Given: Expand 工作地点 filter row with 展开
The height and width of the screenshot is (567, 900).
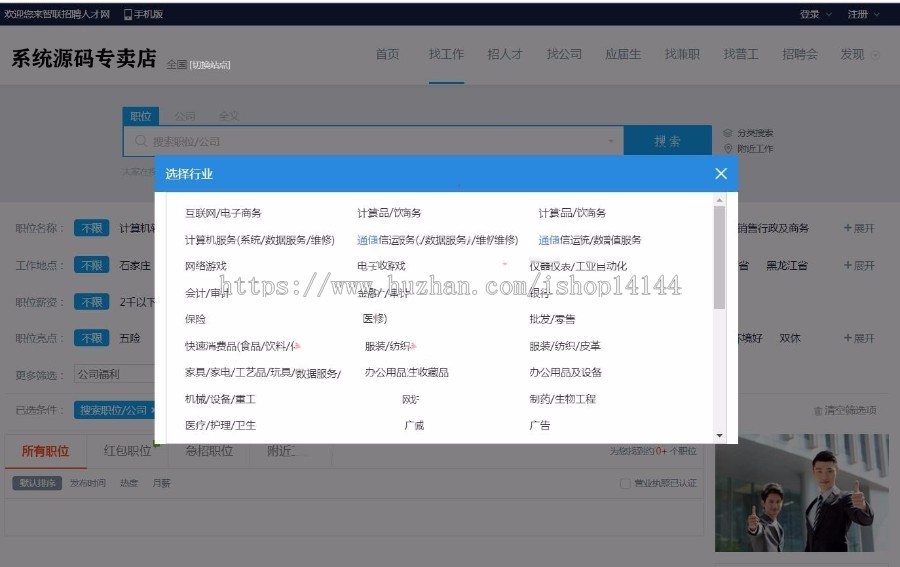Looking at the screenshot, I should (x=859, y=265).
